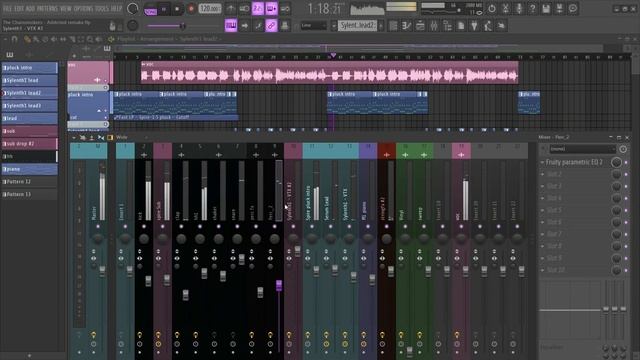Screen dimensions: 640x360
Task: Select the pluck intro pattern
Action: 29,68
